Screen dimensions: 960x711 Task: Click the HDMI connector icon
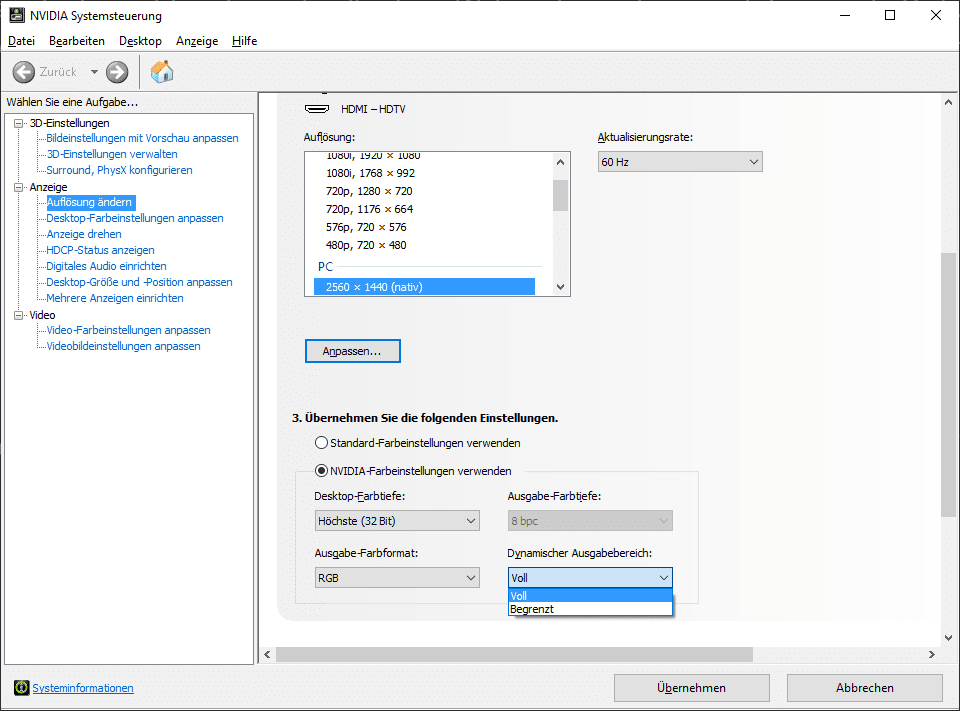(x=317, y=109)
